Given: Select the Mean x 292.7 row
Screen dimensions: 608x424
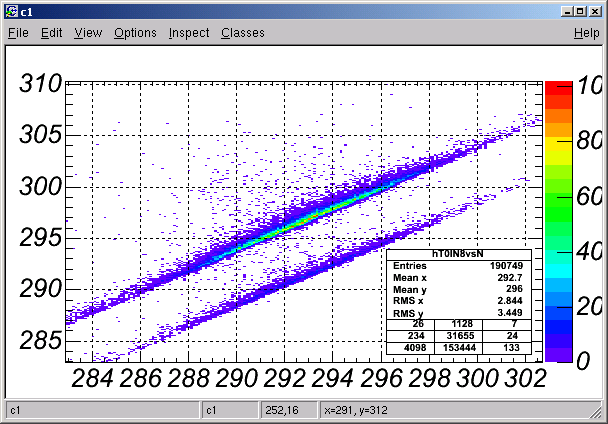Looking at the screenshot, I should (458, 278).
